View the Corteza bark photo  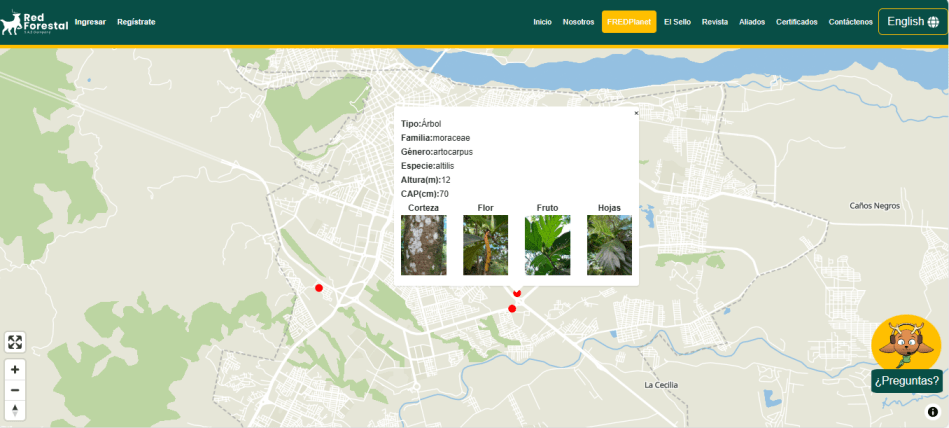423,245
